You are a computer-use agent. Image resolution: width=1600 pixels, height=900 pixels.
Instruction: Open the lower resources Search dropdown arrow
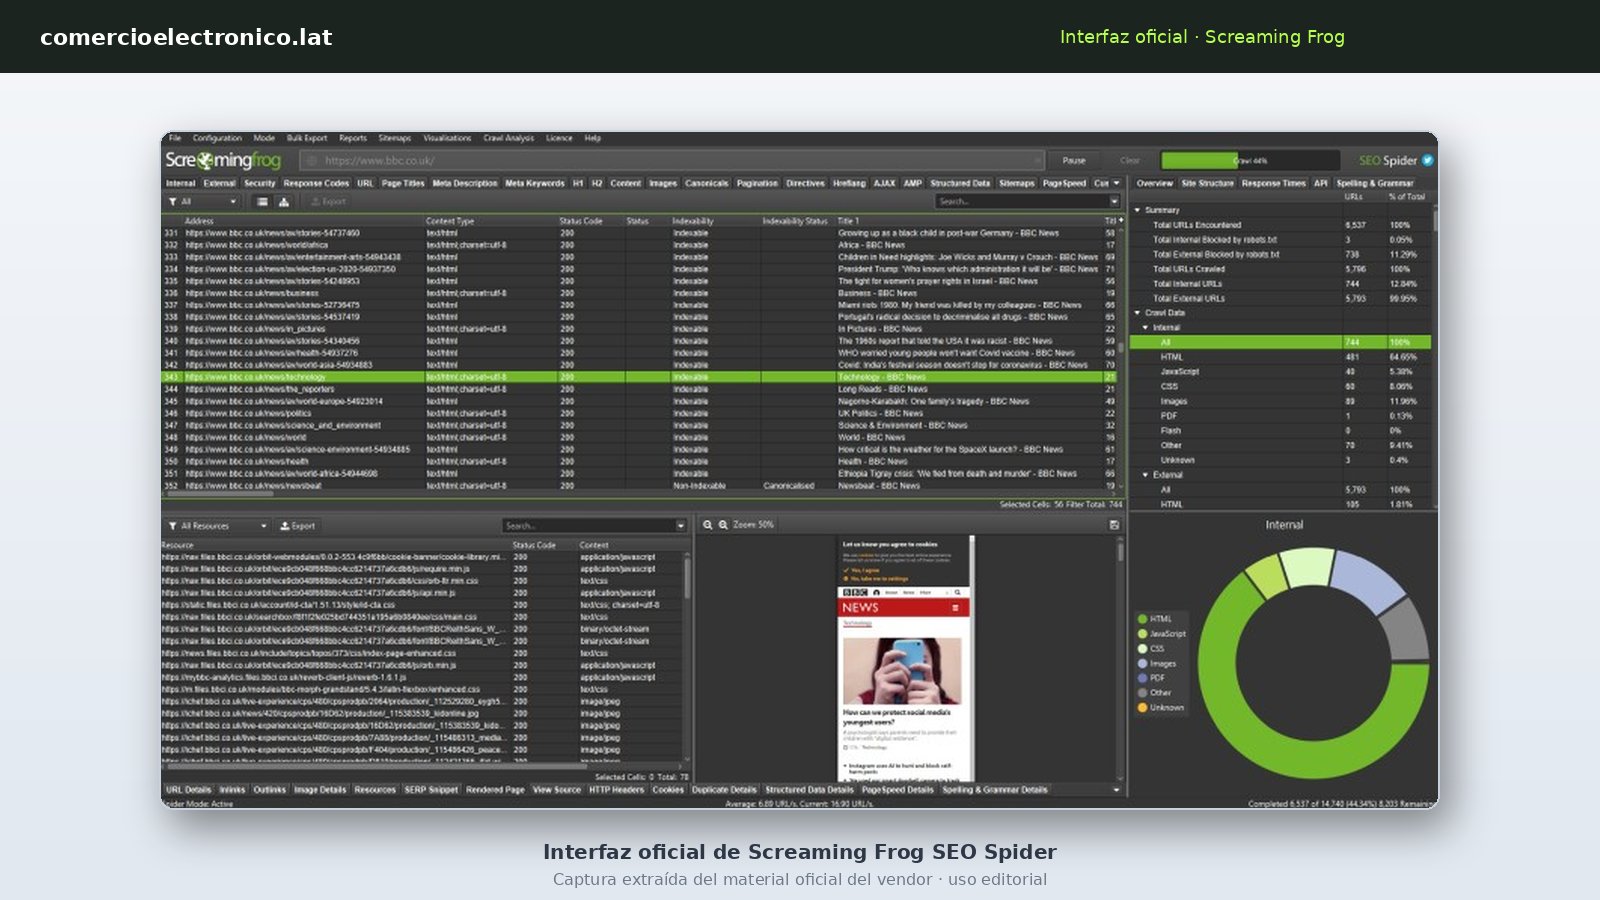coord(681,526)
